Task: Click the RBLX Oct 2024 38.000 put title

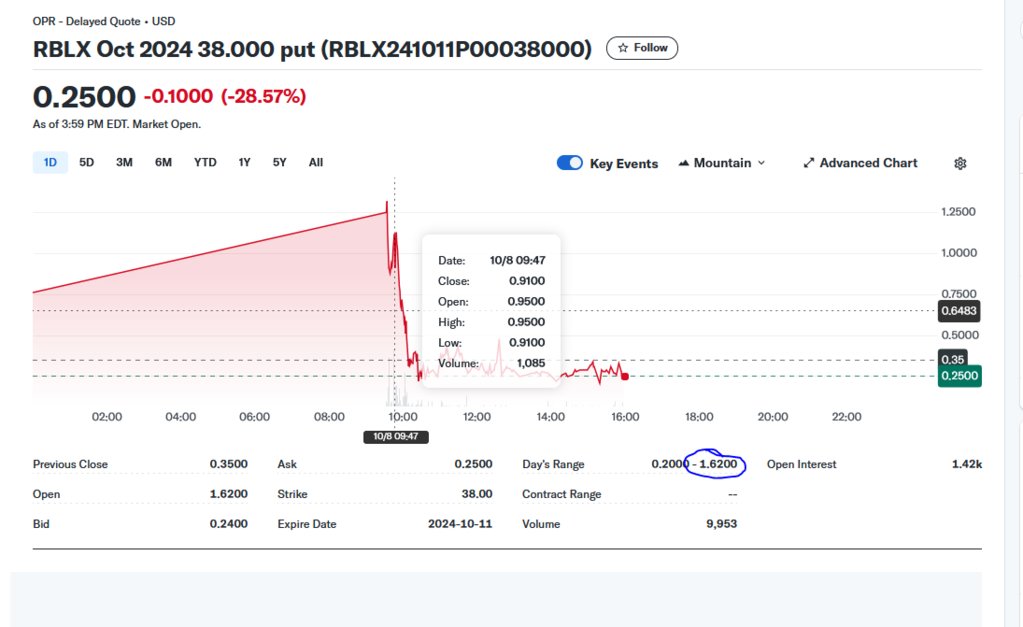Action: tap(312, 49)
